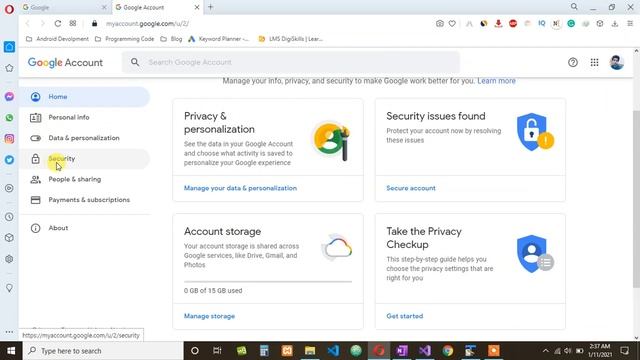
Task: Click the taskbar clock date
Action: [600, 351]
